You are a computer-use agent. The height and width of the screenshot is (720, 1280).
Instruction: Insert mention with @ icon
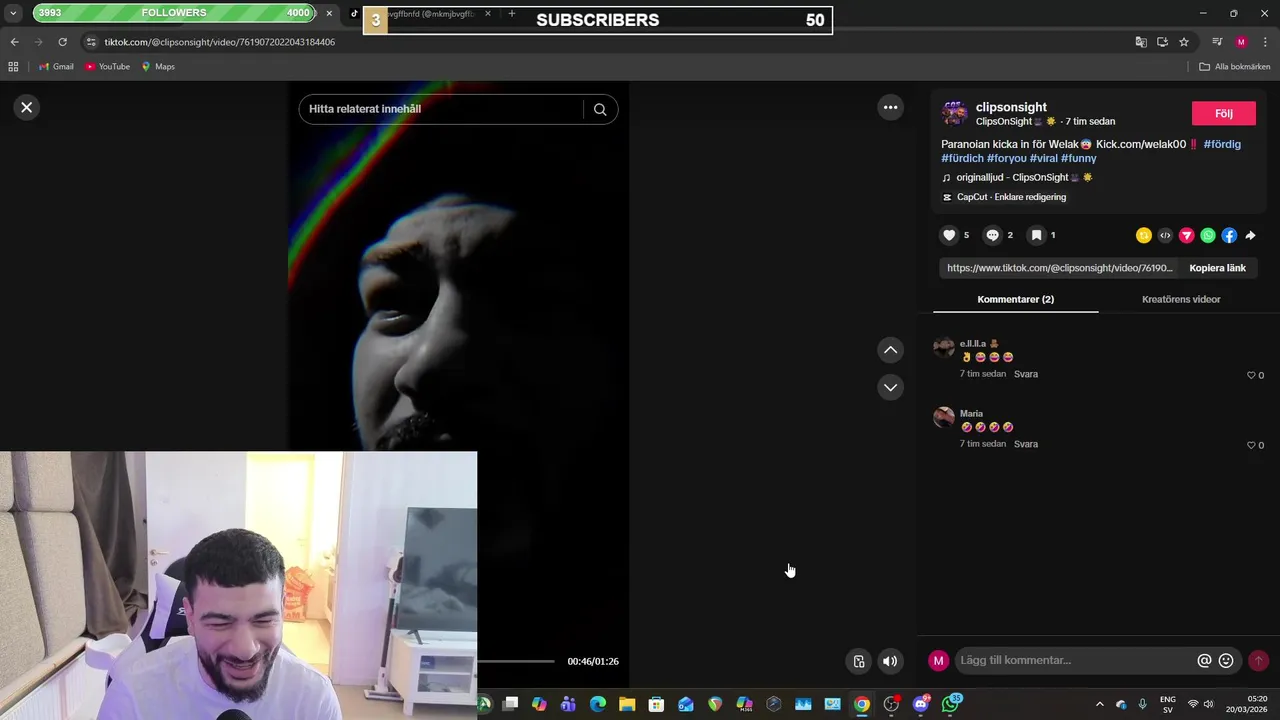click(x=1204, y=660)
